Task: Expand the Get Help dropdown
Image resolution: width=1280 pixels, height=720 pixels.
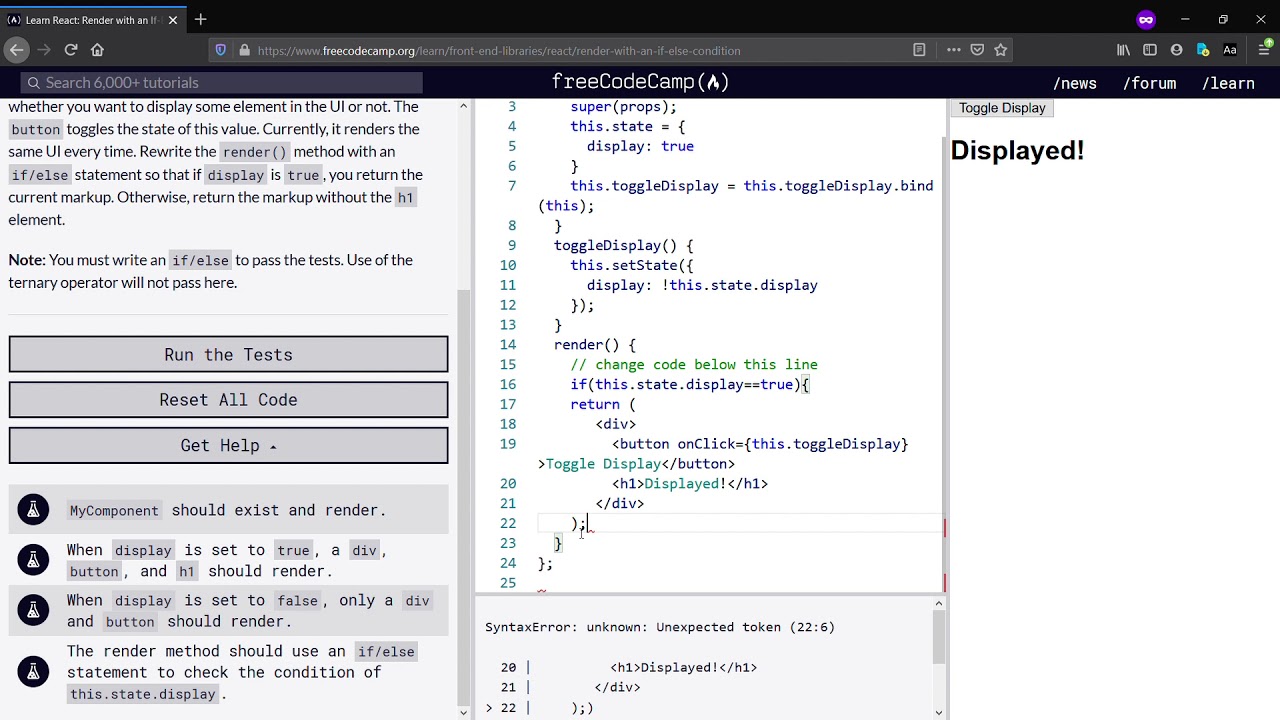Action: click(229, 446)
